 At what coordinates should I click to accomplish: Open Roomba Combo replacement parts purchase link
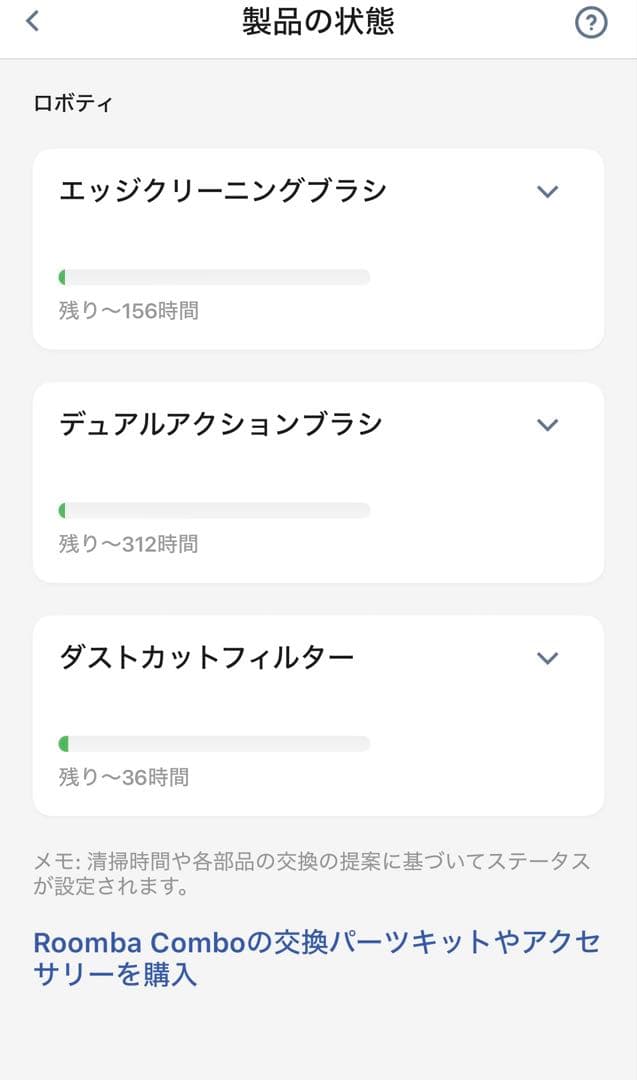coord(316,958)
